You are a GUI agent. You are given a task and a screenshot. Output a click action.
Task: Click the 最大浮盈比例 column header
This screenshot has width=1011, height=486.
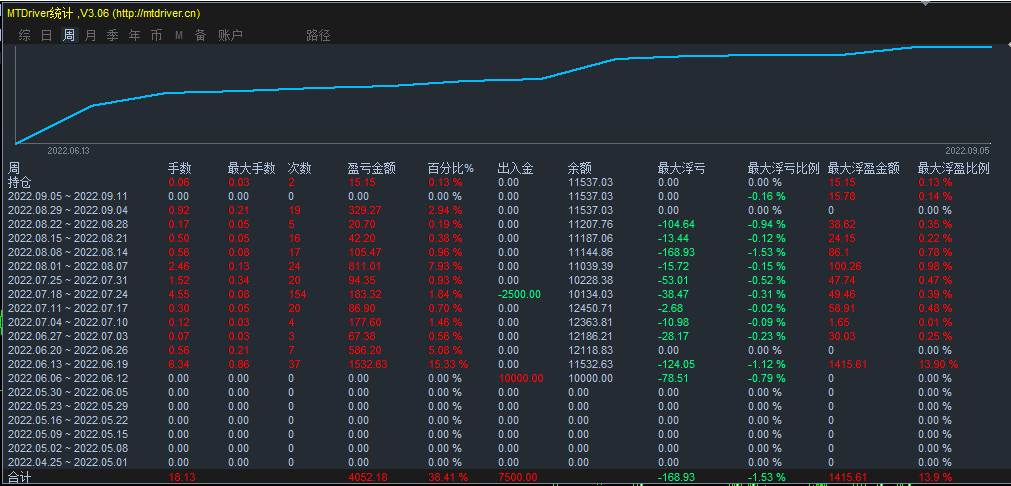point(954,169)
